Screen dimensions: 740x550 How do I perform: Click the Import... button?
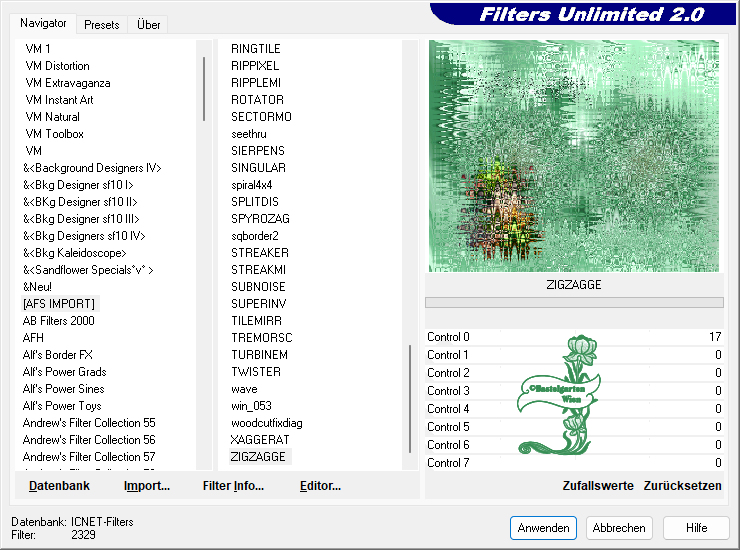(x=147, y=486)
